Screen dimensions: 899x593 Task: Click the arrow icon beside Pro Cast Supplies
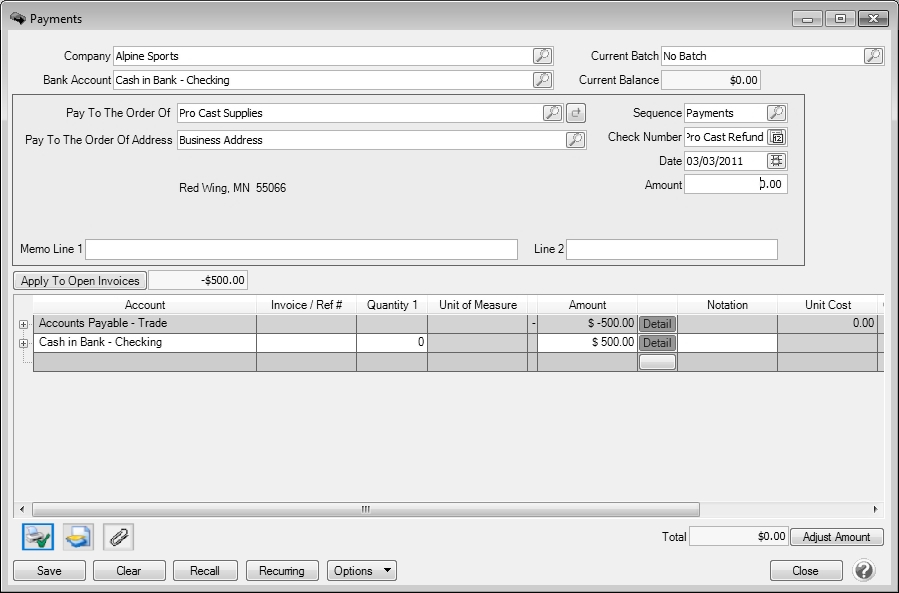(x=576, y=113)
